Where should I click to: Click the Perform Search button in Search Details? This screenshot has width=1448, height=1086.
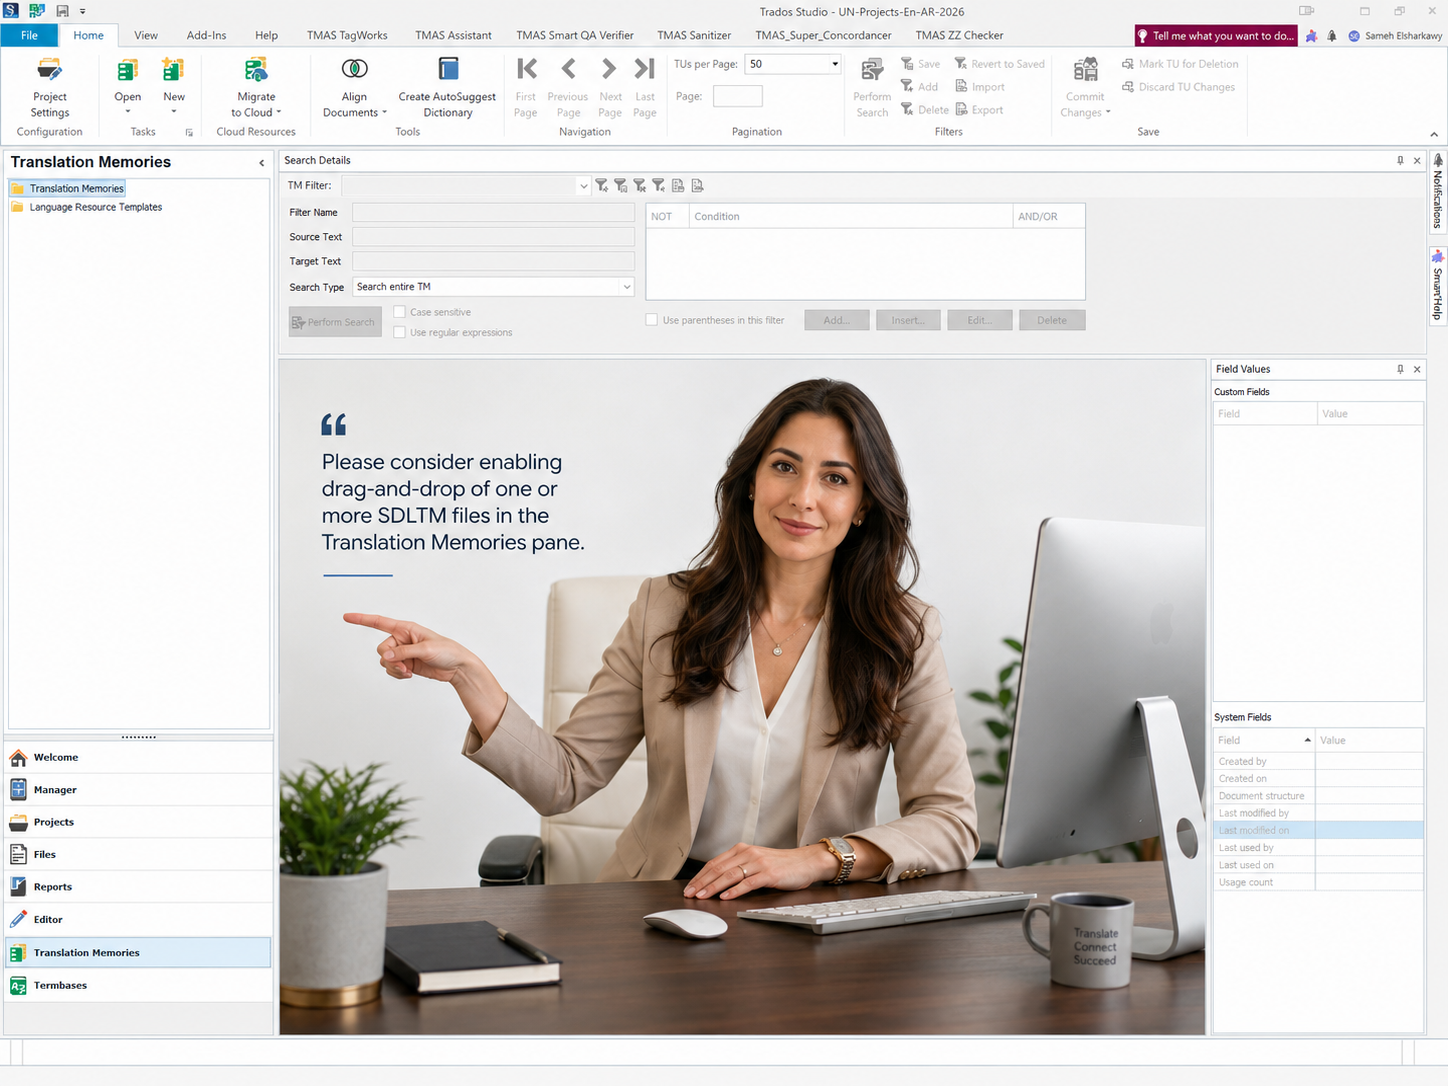[x=335, y=322]
